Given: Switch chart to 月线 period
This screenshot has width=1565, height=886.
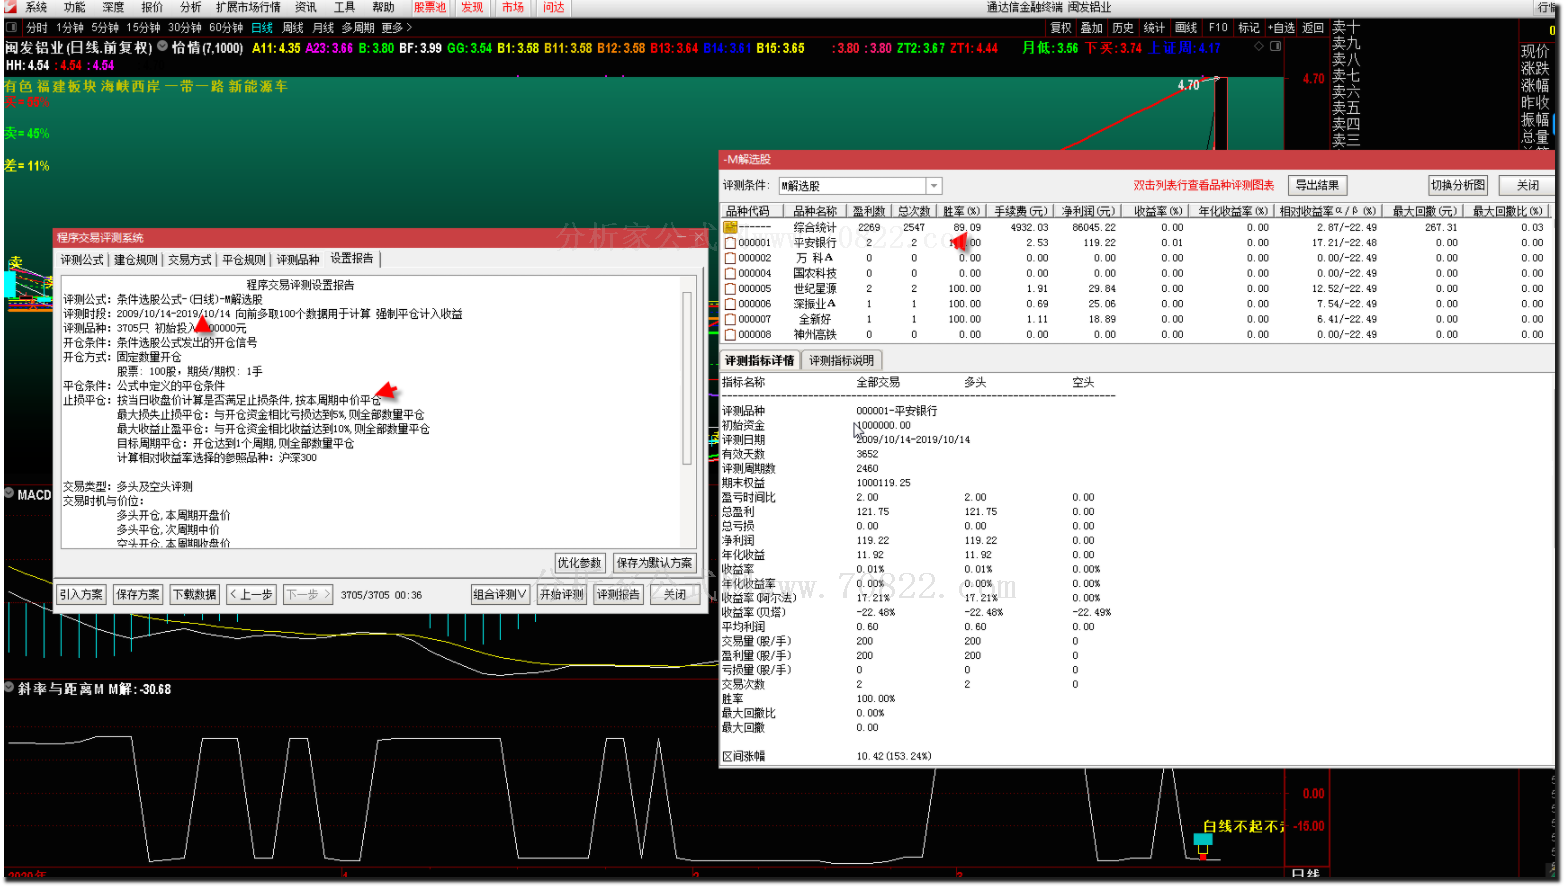Looking at the screenshot, I should click(323, 28).
